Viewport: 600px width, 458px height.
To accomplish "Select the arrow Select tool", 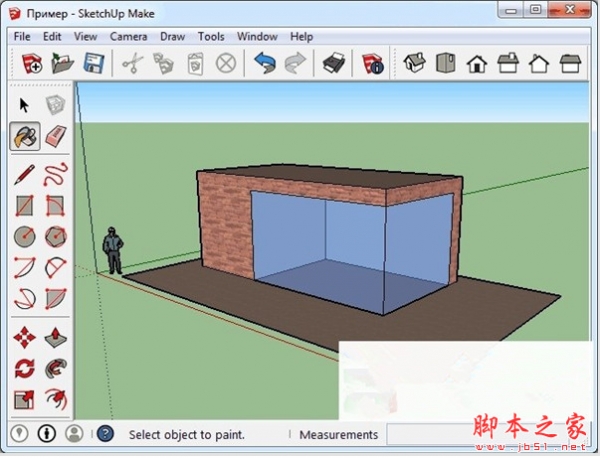I will (24, 105).
